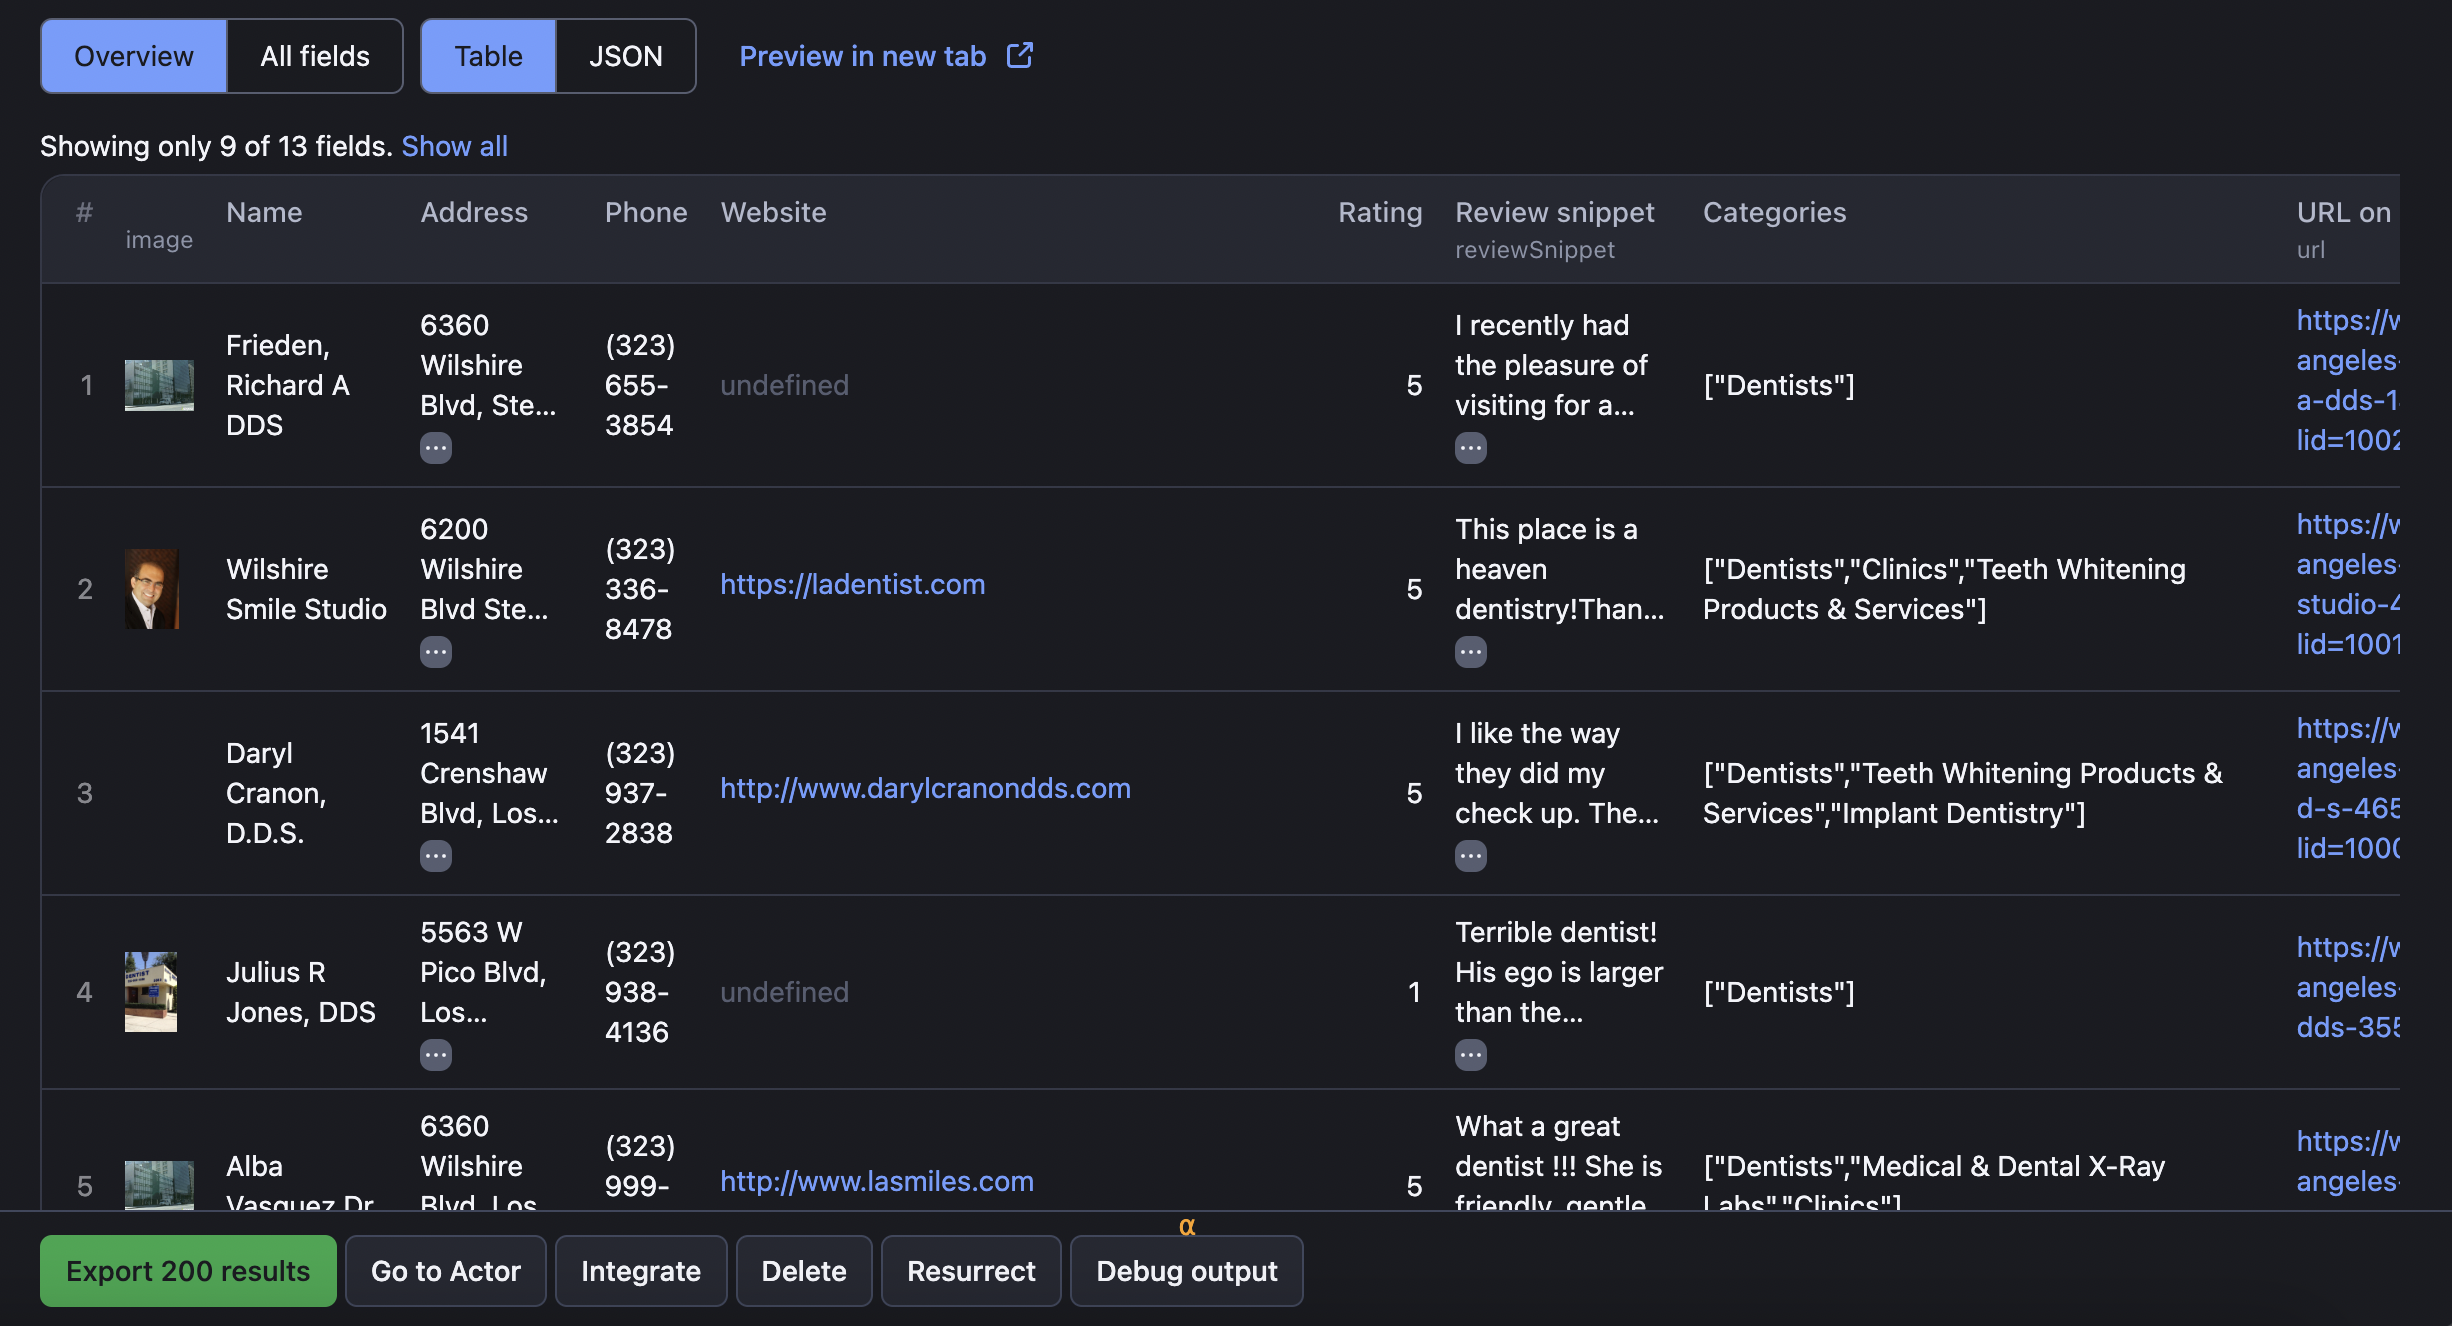Expand Julius R Jones review snippet ellipsis
Viewport: 2452px width, 1326px height.
(x=1470, y=1055)
